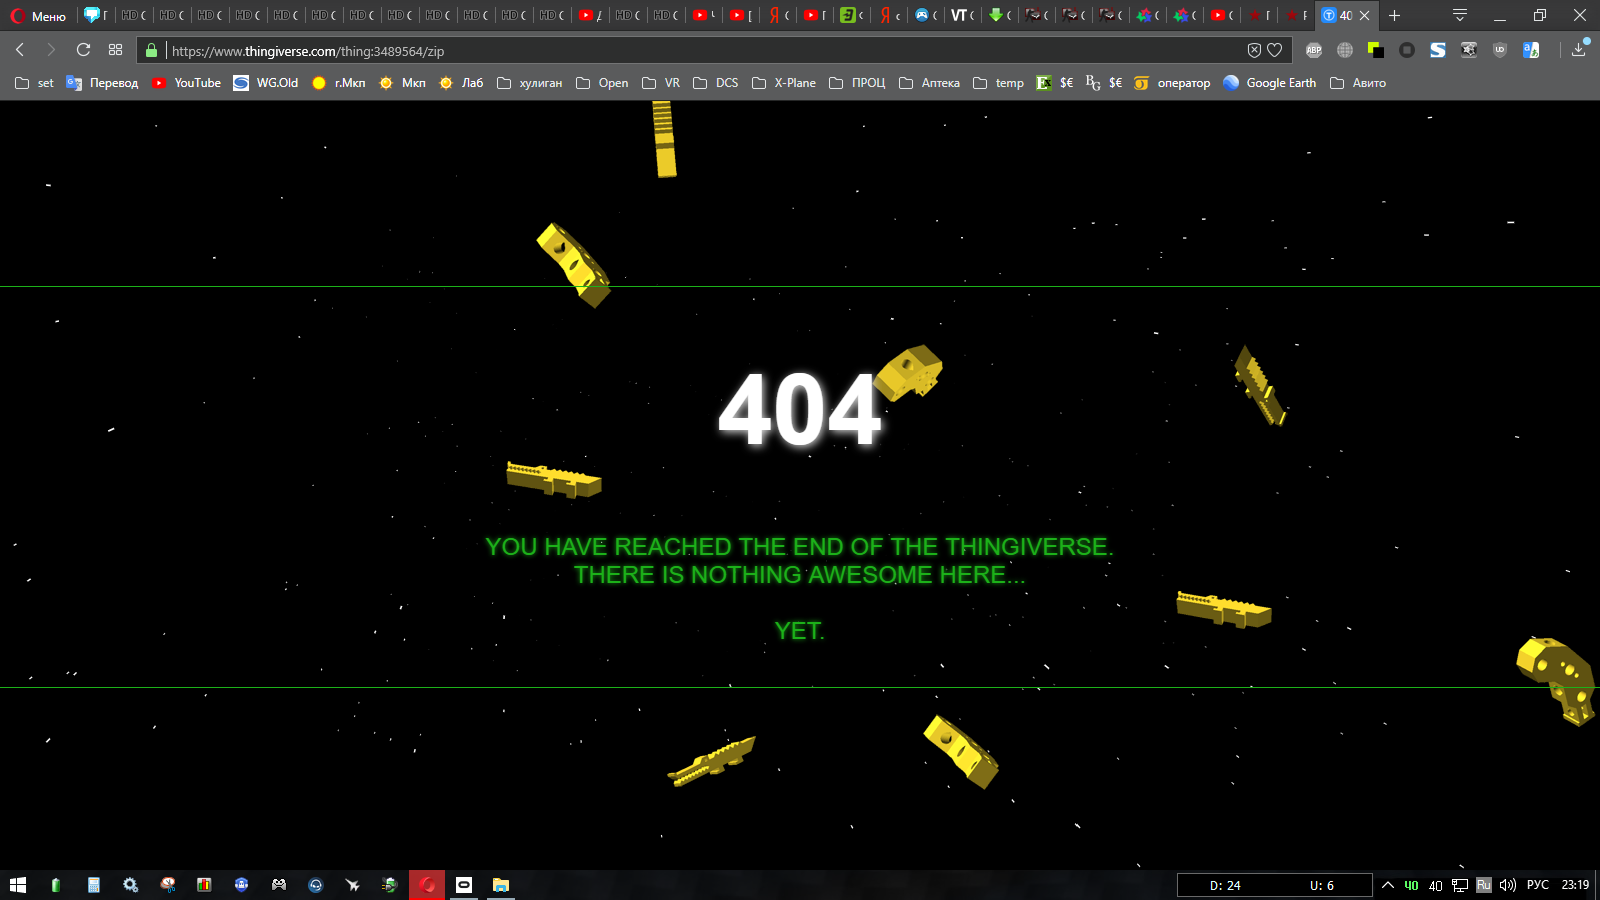1600x900 pixels.
Task: Go back to previous page
Action: [20, 50]
